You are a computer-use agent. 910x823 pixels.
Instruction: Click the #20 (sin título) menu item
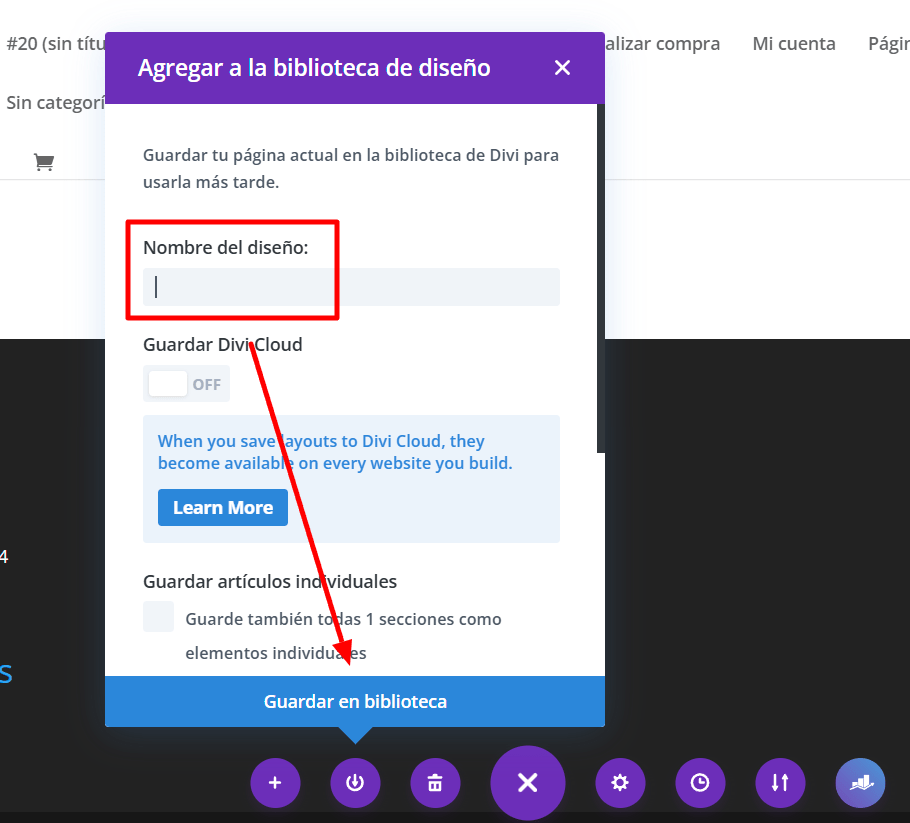56,44
